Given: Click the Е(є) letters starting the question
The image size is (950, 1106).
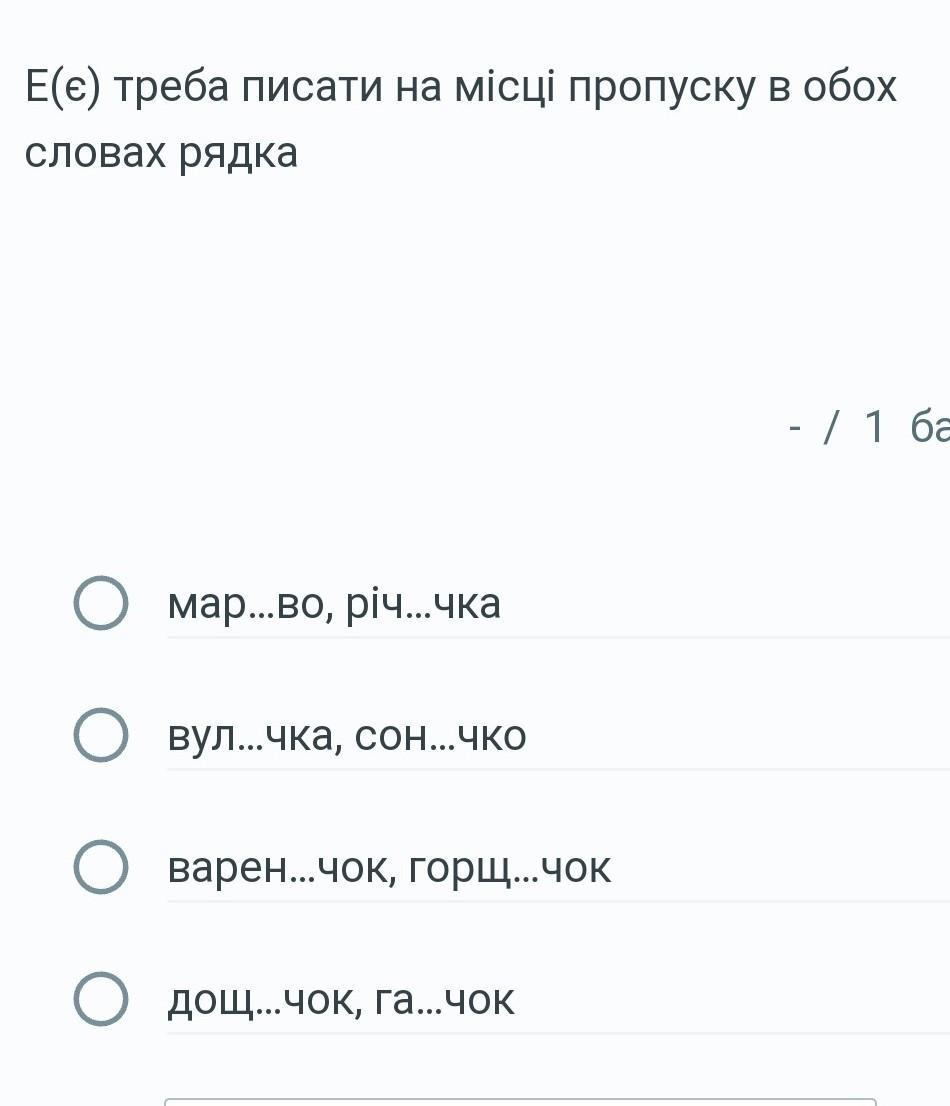Looking at the screenshot, I should point(62,88).
